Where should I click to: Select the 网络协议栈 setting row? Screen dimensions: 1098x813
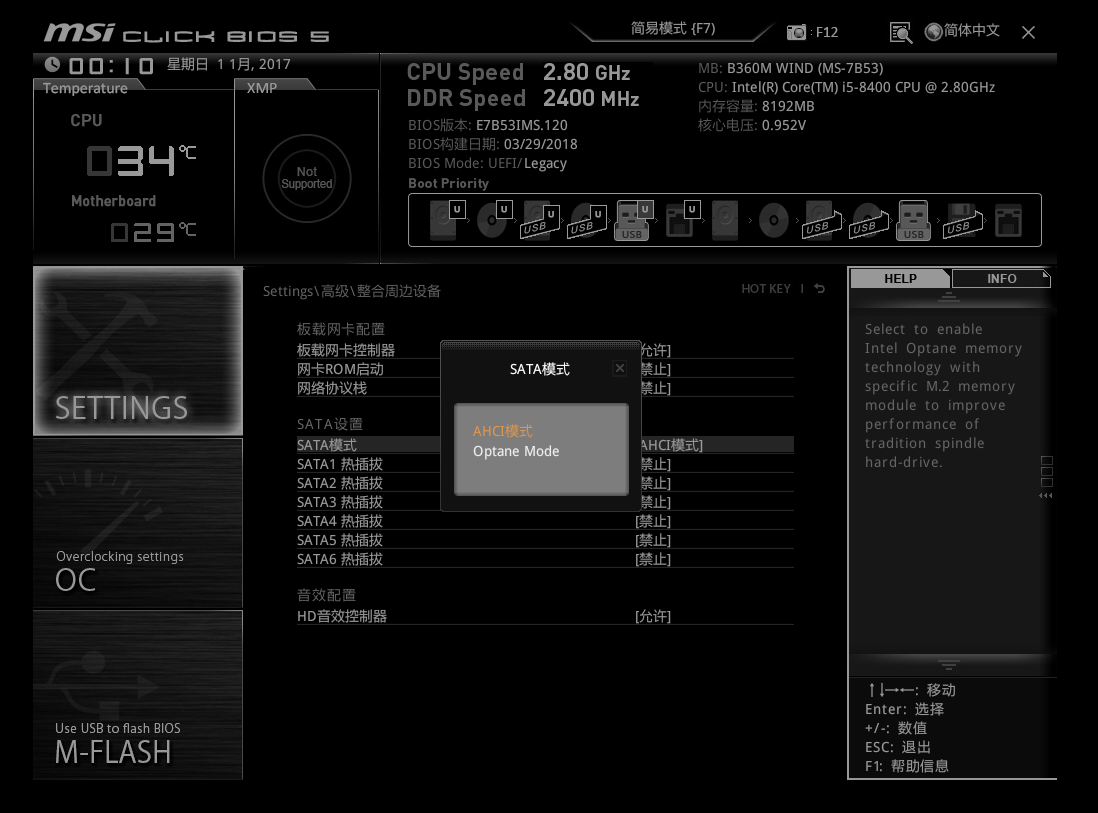point(545,388)
